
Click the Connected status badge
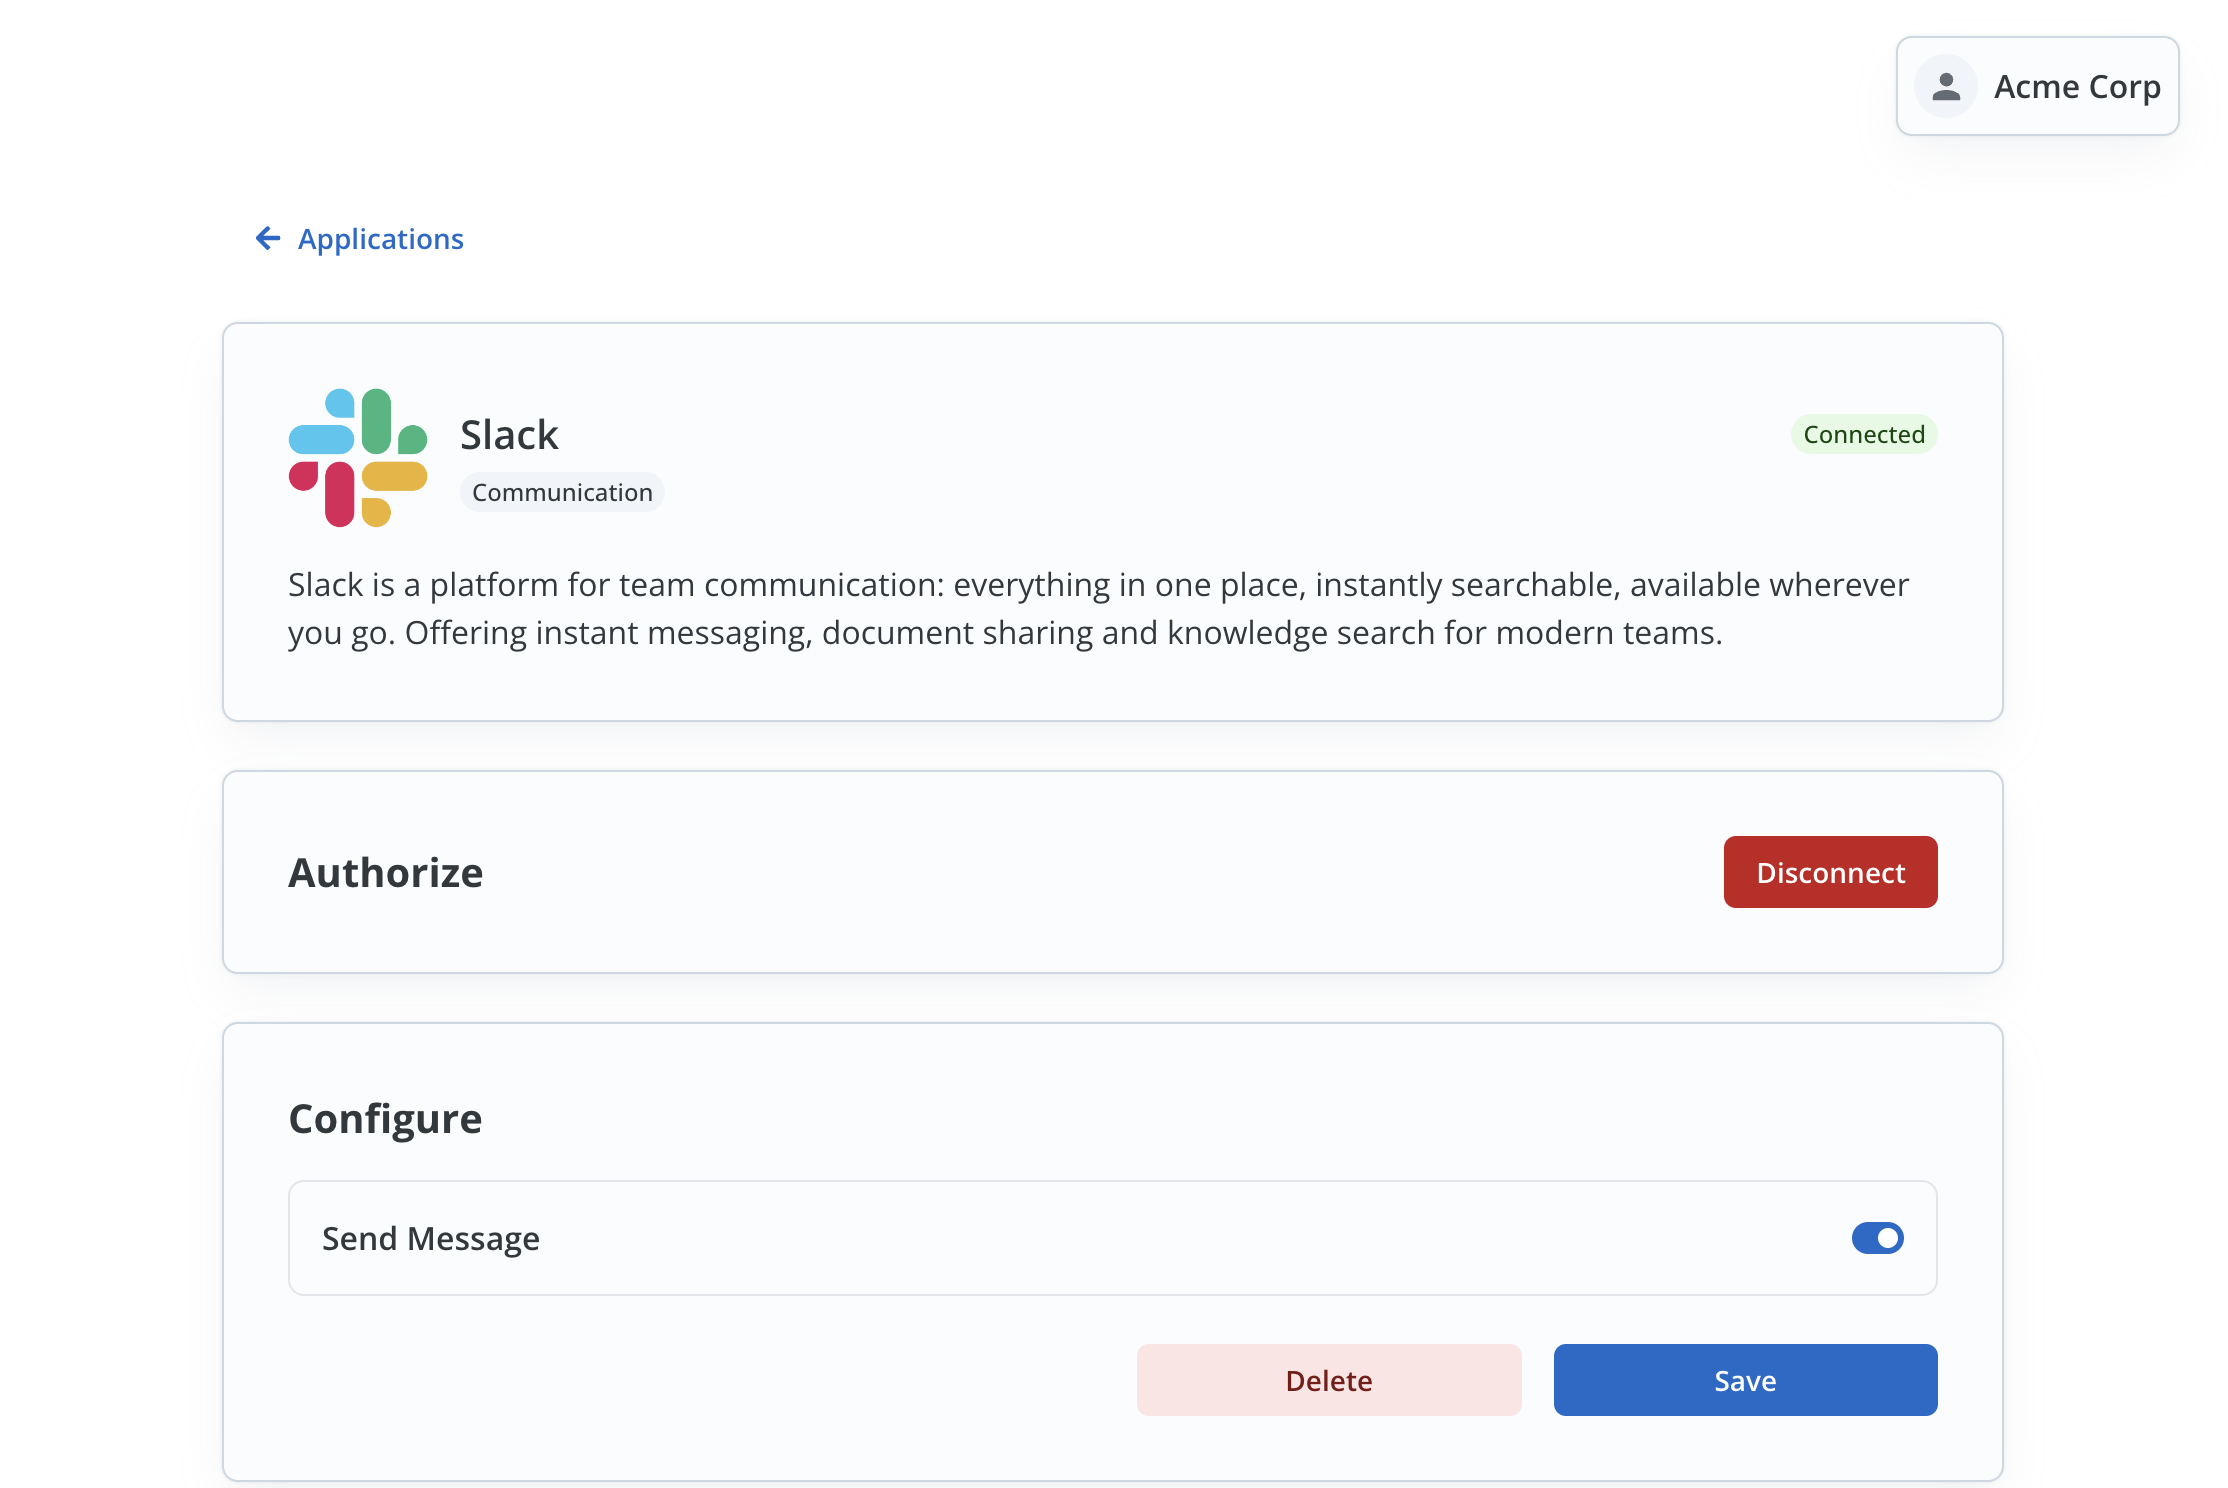tap(1864, 434)
